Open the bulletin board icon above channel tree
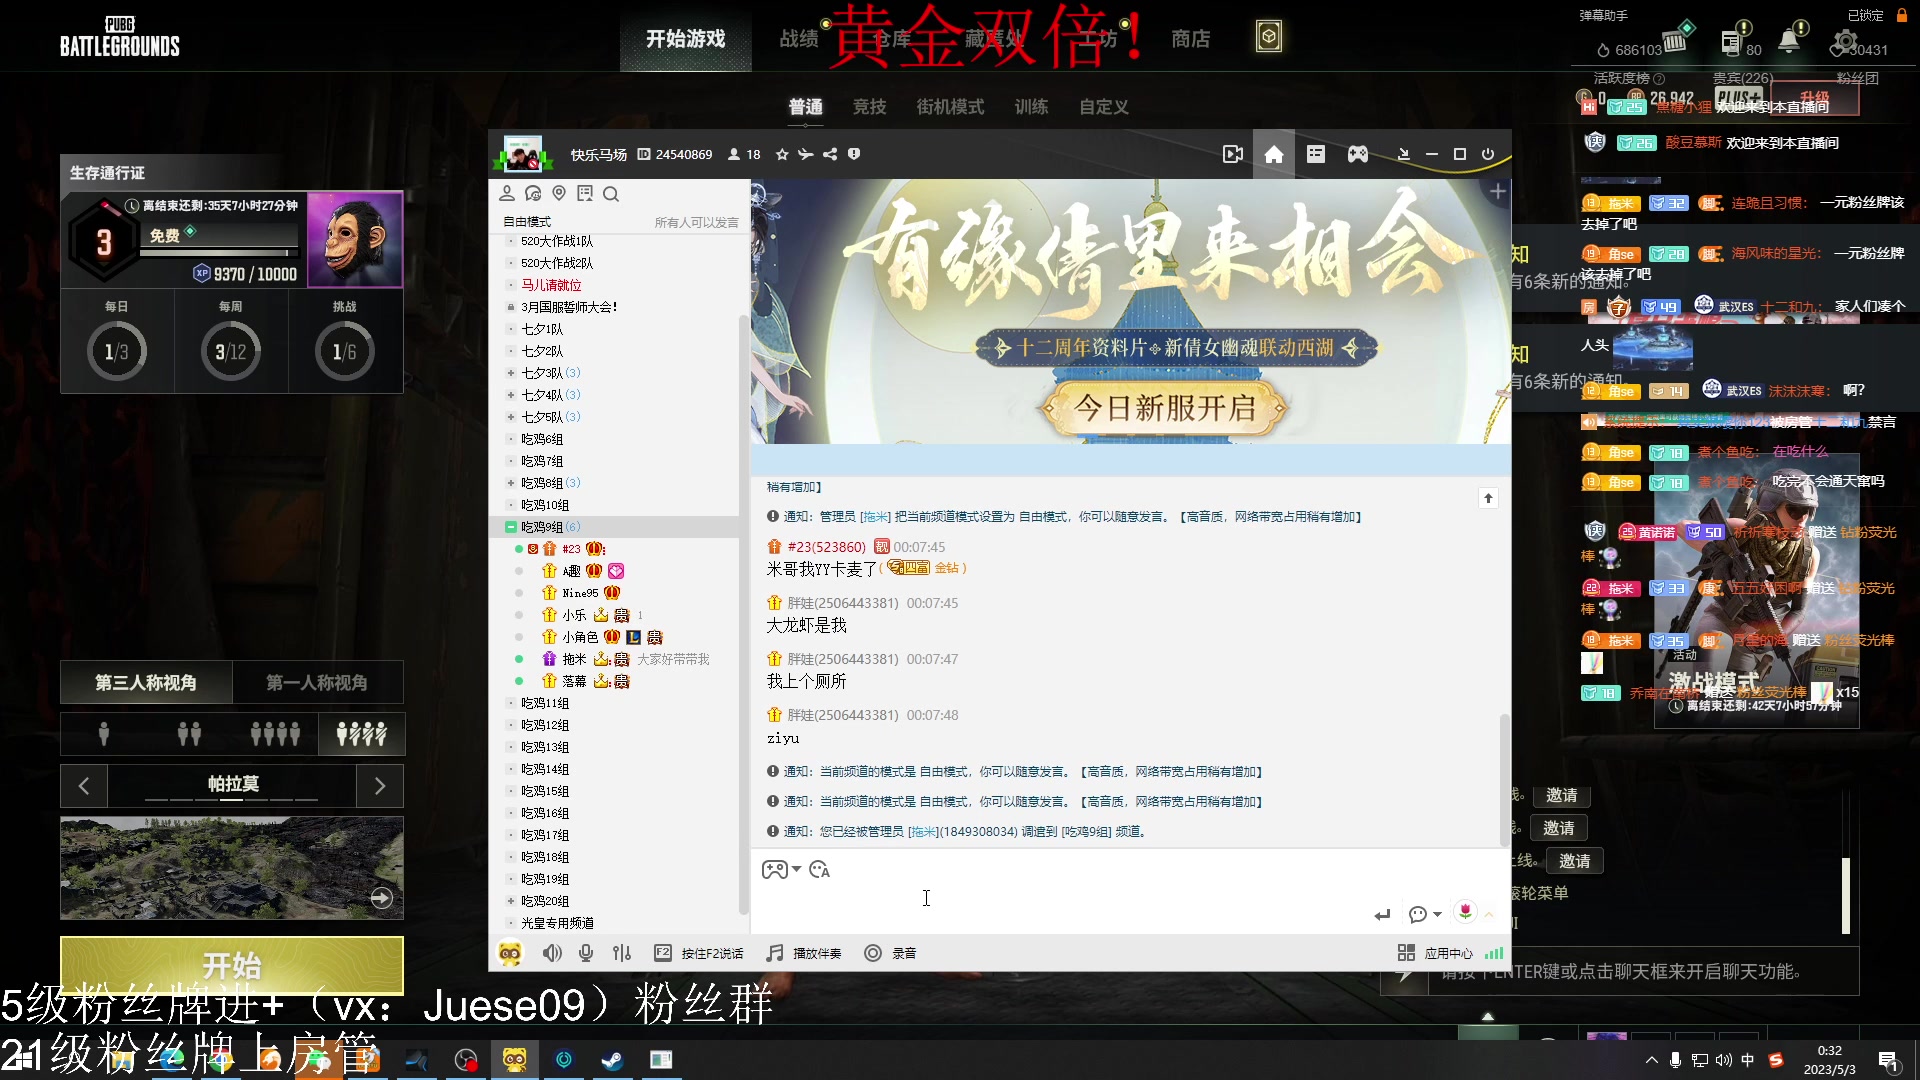Screen dimensions: 1920x1080 coord(585,193)
